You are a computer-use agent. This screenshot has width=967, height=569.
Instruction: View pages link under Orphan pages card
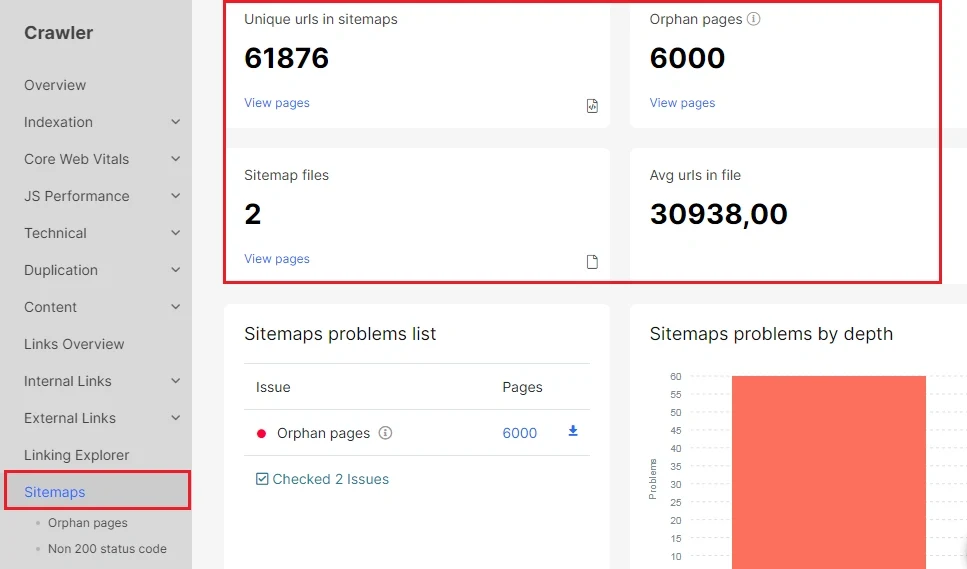682,103
